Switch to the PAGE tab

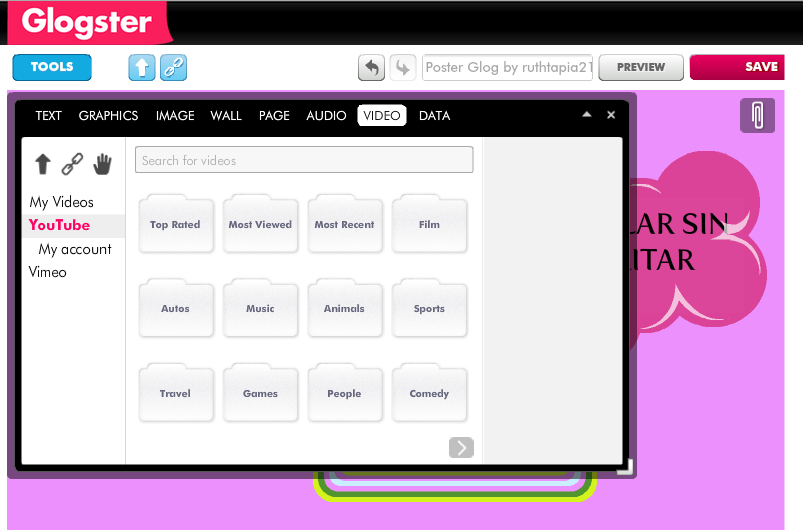274,116
